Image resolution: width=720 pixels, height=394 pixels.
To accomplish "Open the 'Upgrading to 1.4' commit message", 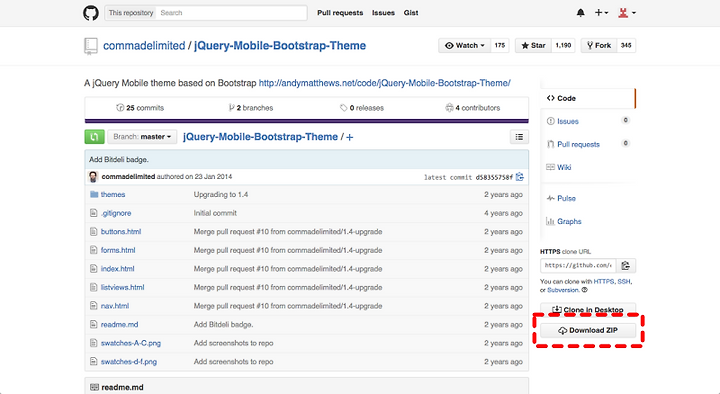I will pyautogui.click(x=221, y=195).
